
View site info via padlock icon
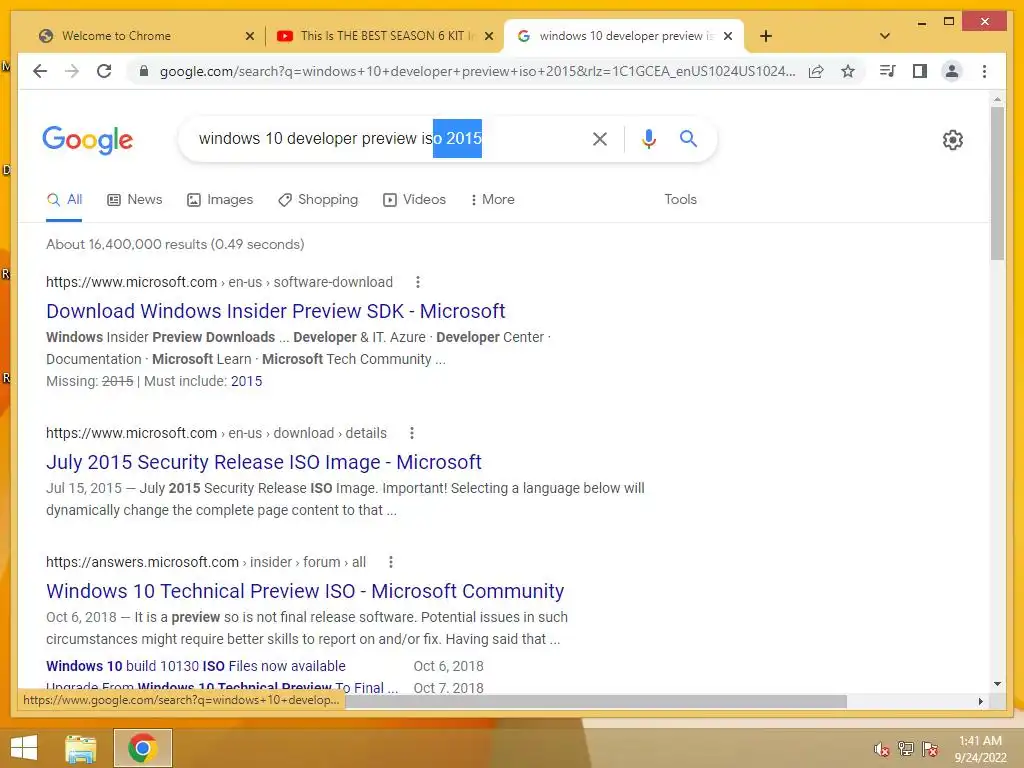point(144,71)
